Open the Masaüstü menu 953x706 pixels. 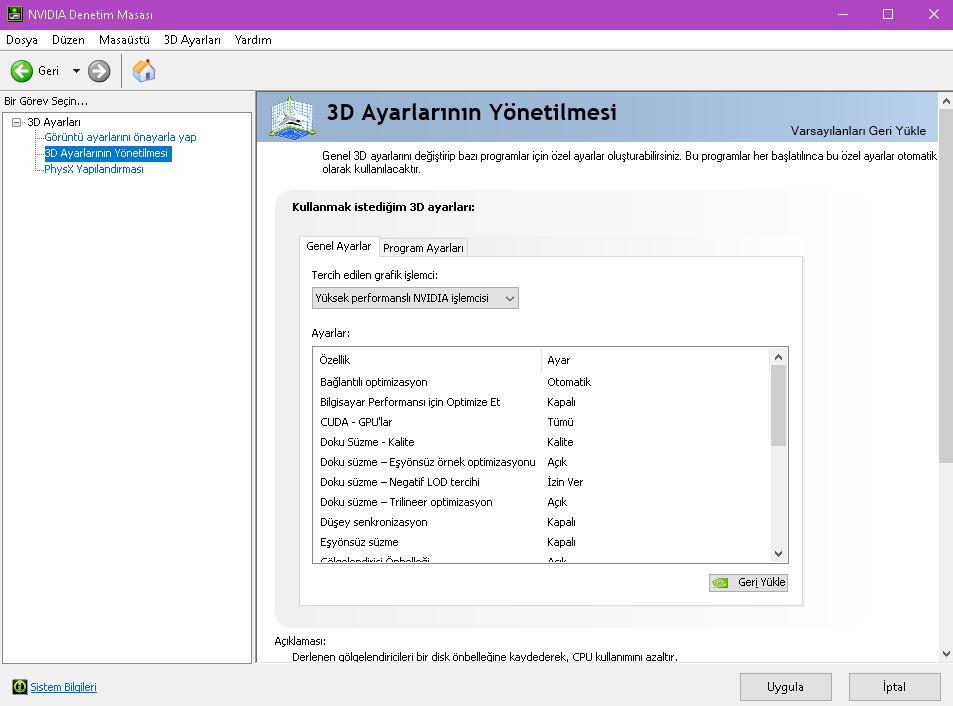point(124,40)
